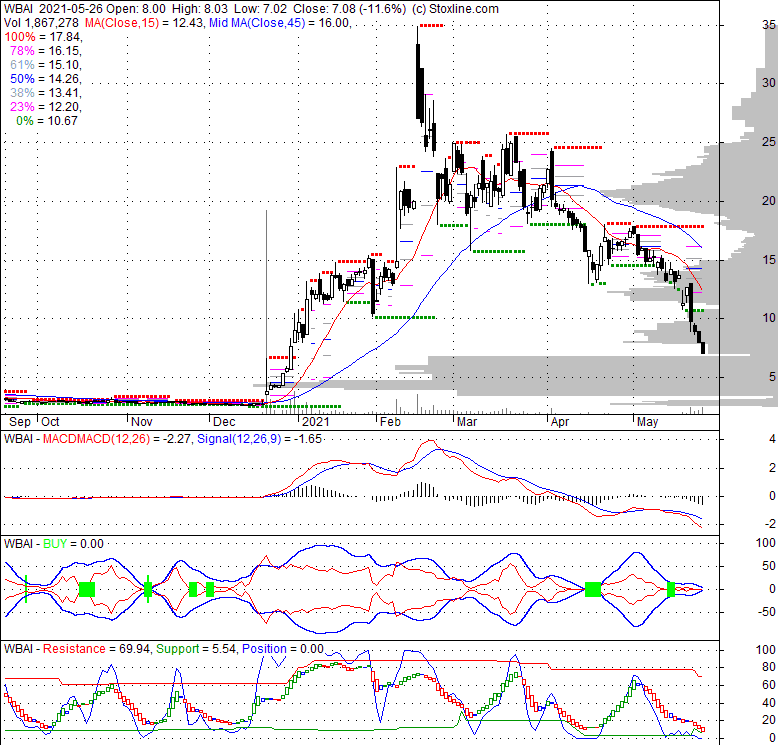Click the 35 price axis label
The width and height of the screenshot is (780, 745).
click(769, 24)
